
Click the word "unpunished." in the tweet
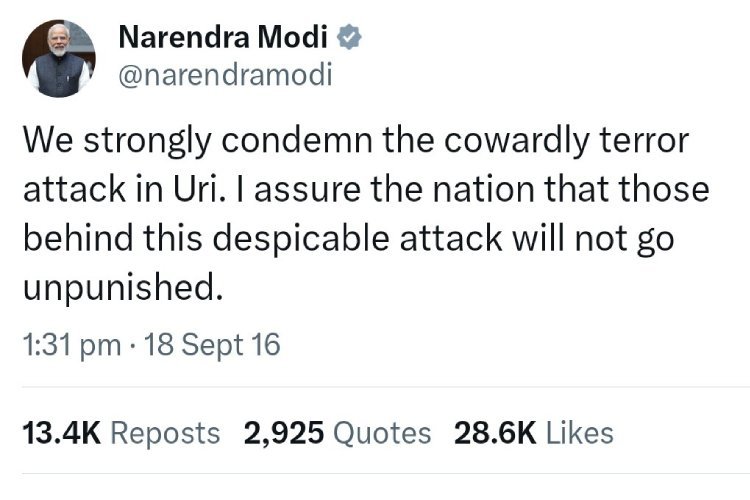click(118, 288)
